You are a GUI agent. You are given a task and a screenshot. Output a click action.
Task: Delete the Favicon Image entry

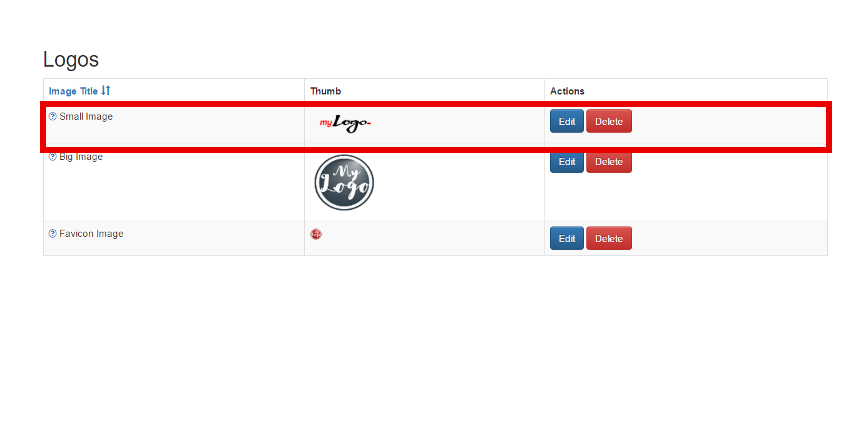[609, 238]
